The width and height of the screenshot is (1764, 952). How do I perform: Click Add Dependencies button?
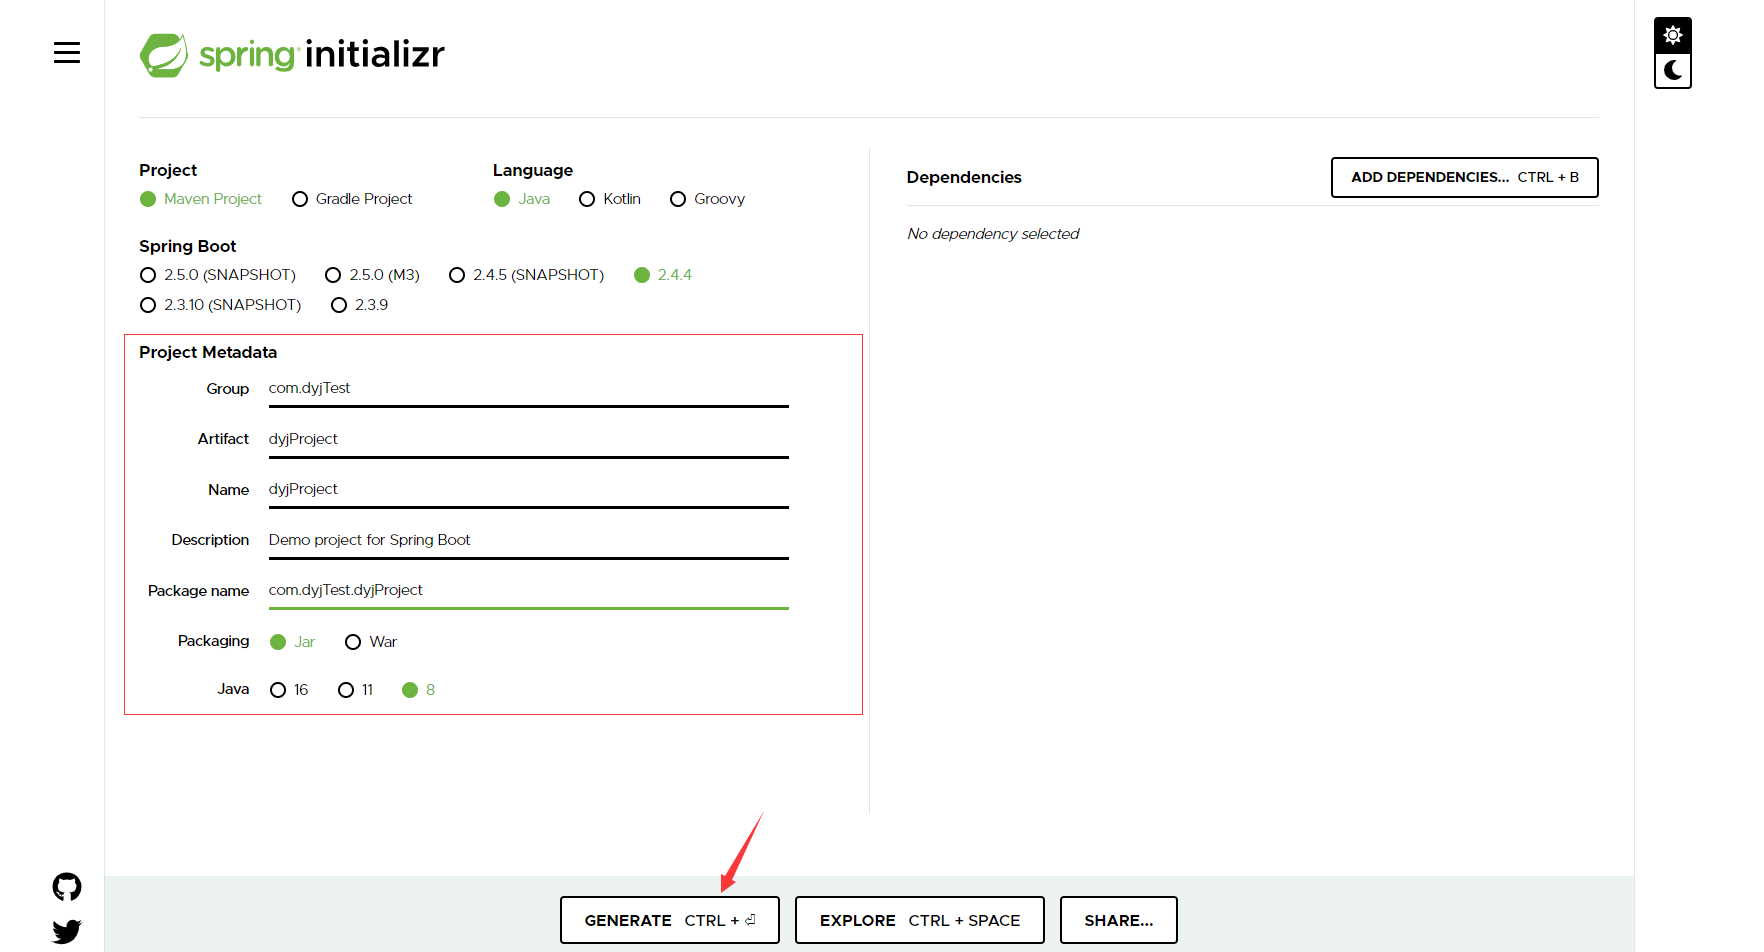1465,178
